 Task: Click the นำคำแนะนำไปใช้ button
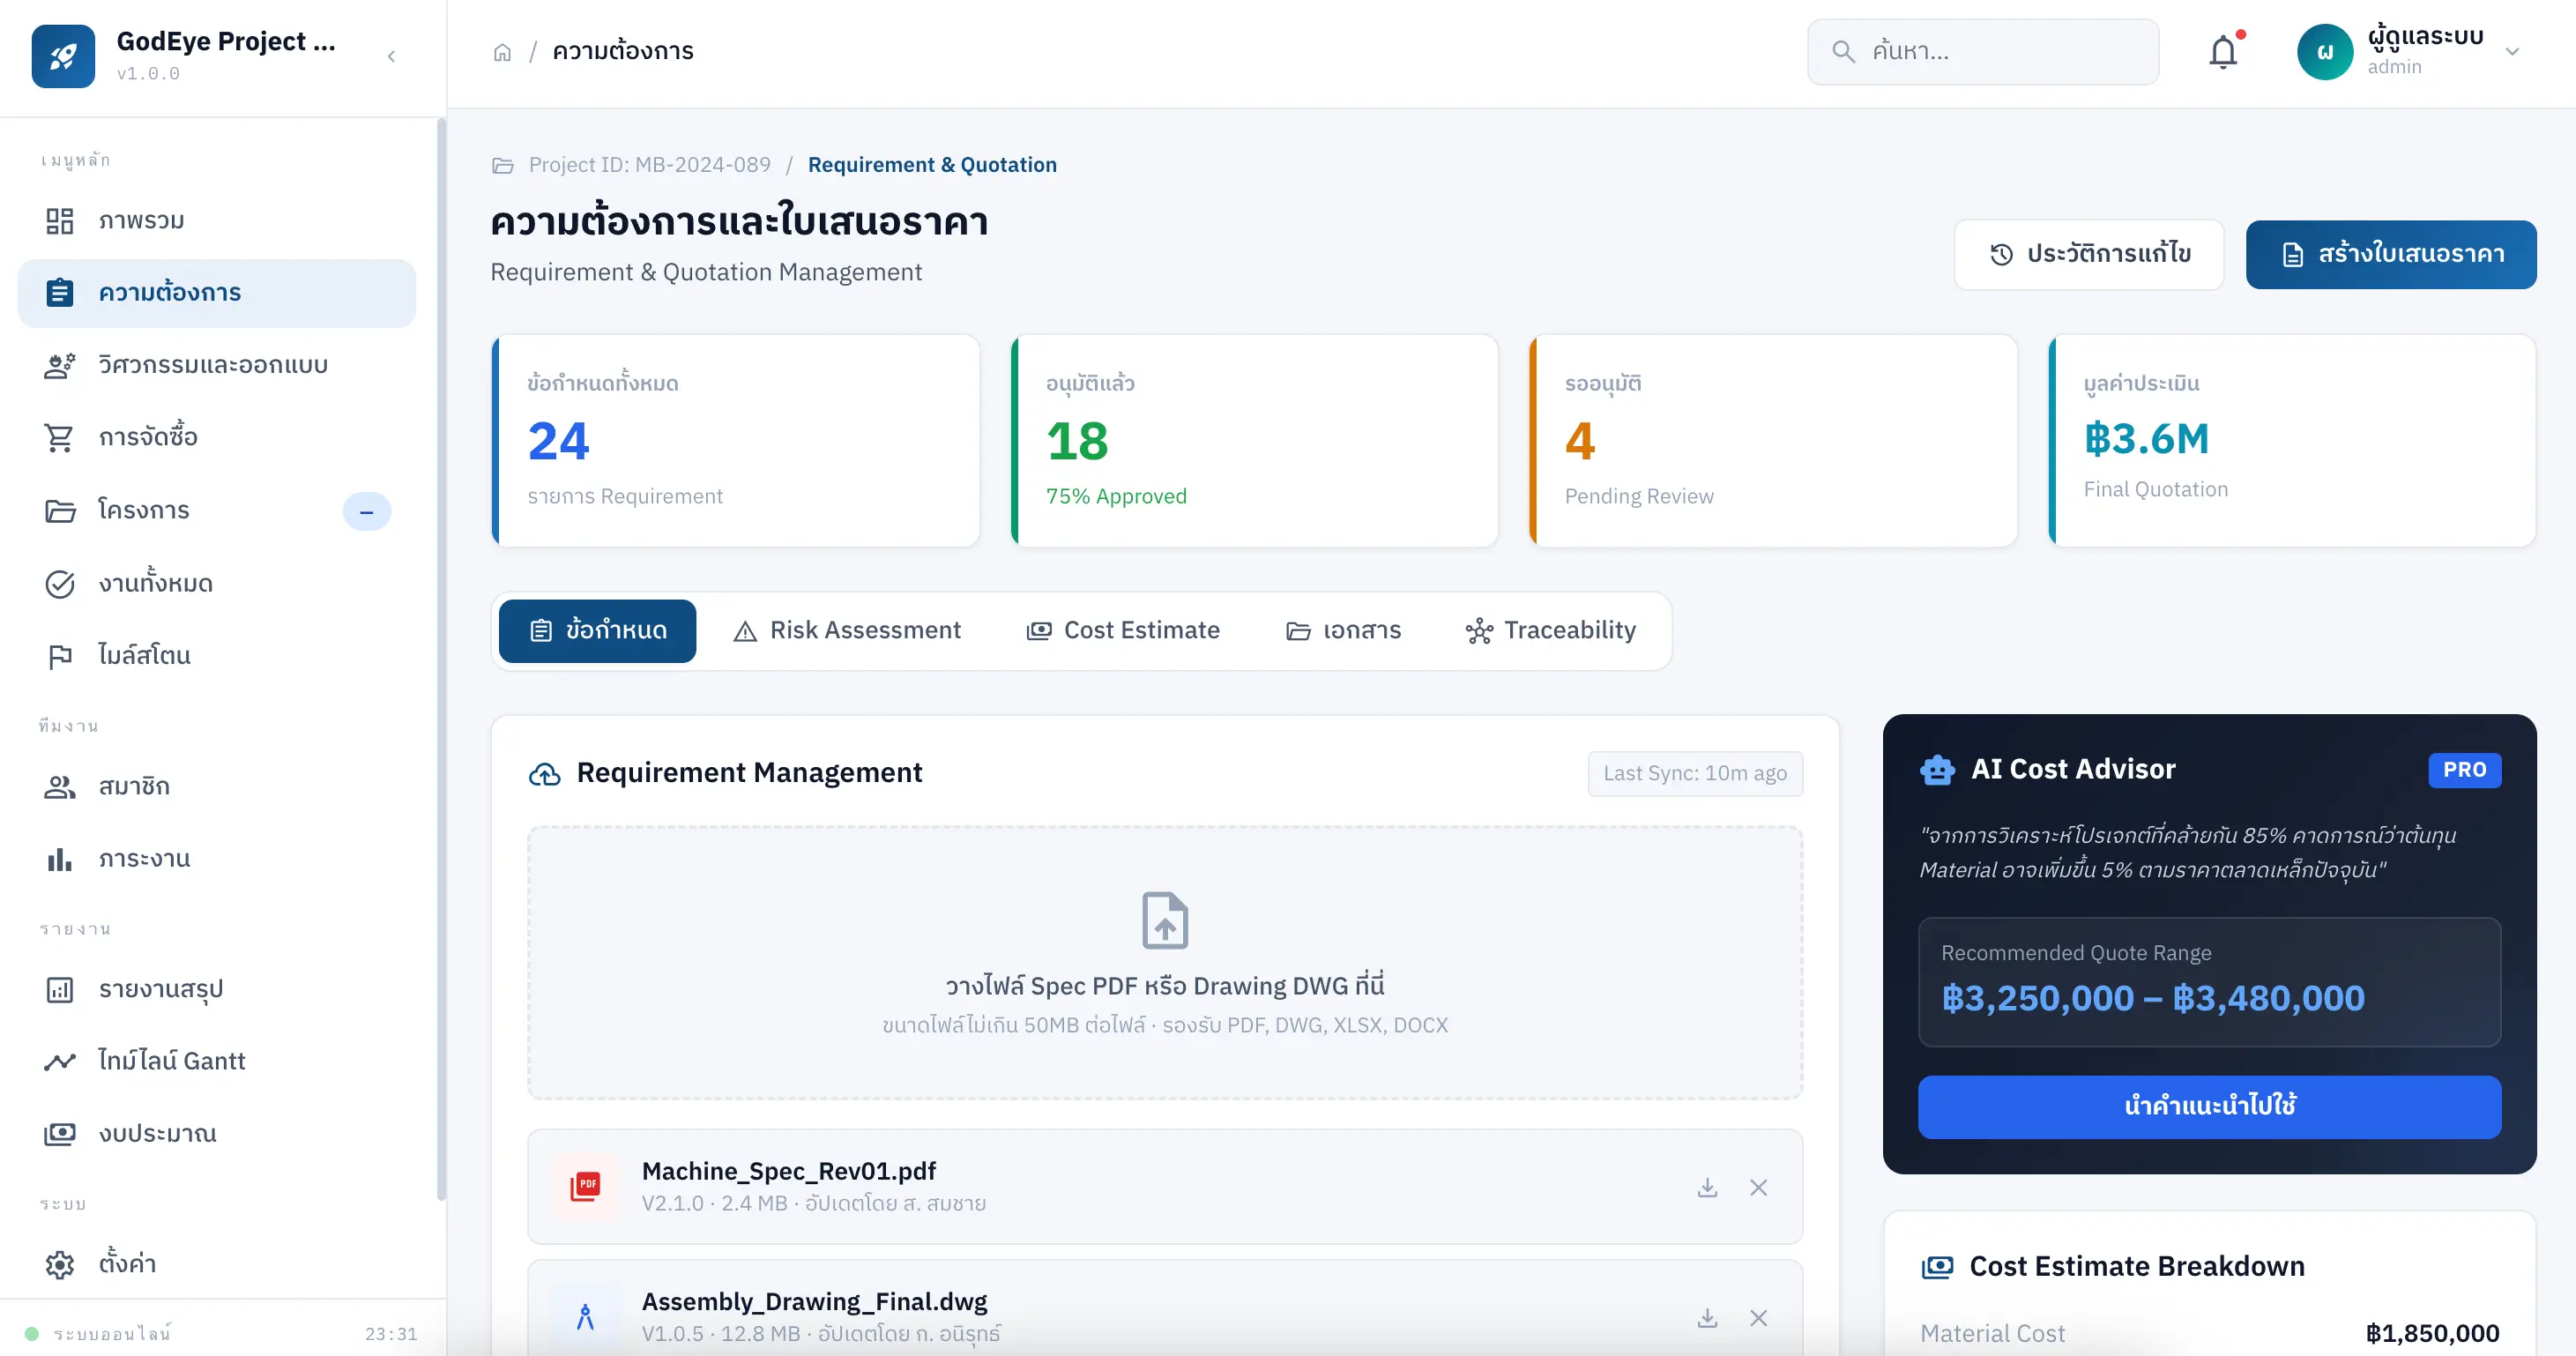point(2209,1106)
